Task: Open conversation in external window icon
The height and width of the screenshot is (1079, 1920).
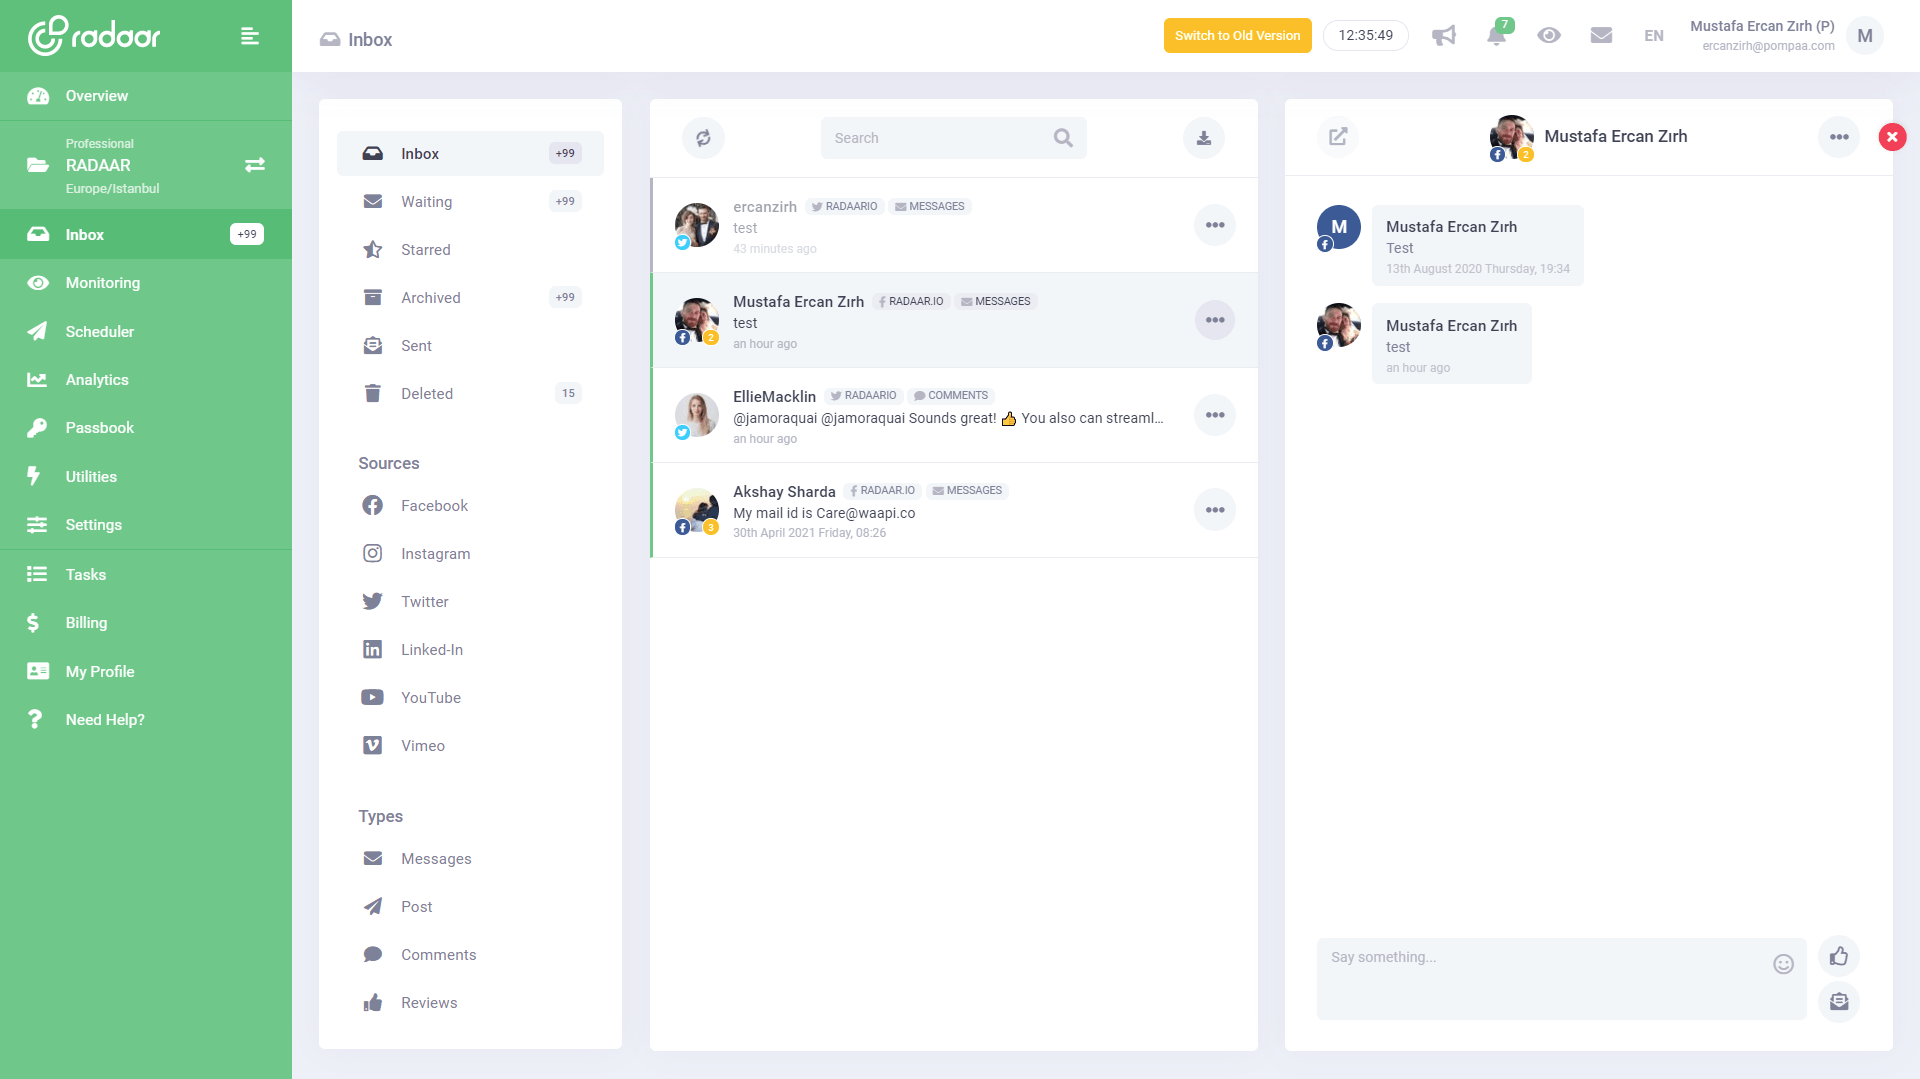Action: point(1338,137)
